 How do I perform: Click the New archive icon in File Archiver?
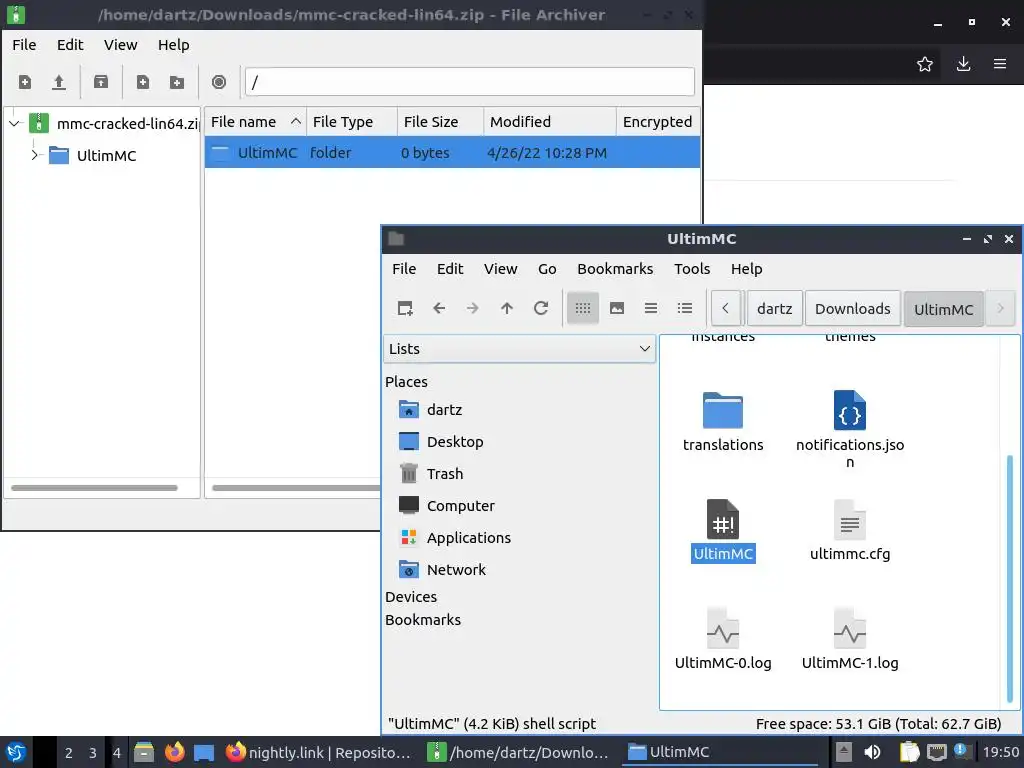[x=25, y=82]
